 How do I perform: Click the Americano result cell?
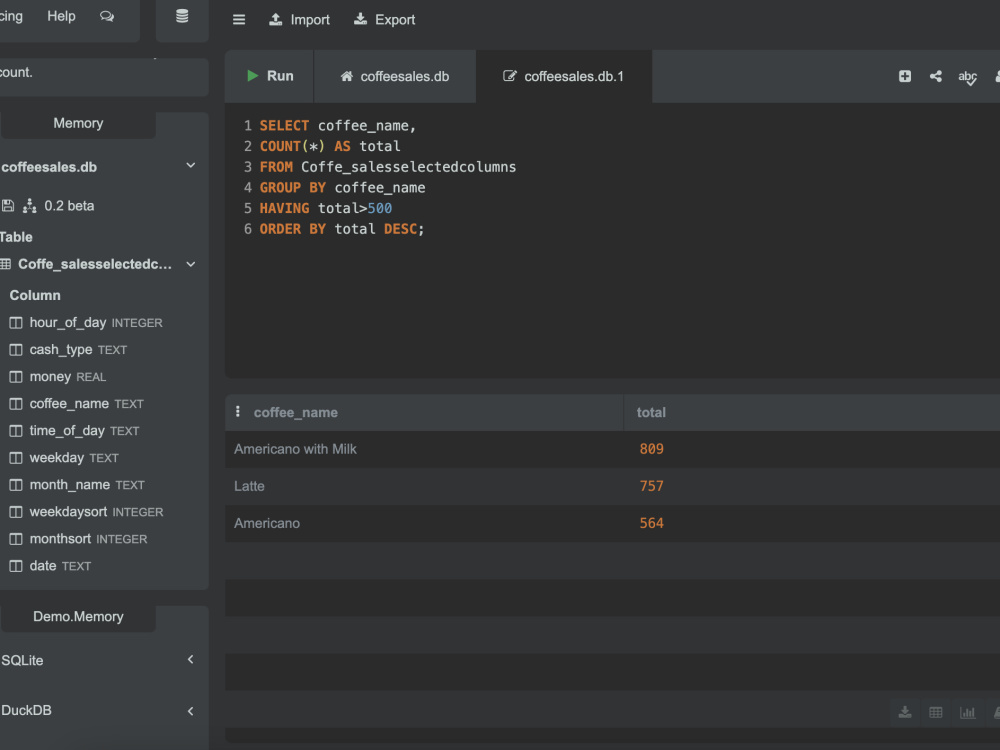coord(267,523)
